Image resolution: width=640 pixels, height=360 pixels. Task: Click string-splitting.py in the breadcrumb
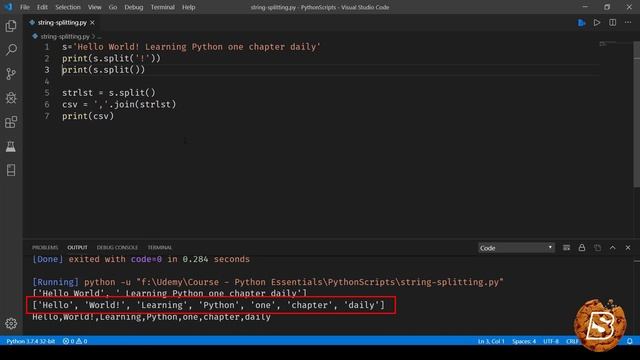point(65,36)
